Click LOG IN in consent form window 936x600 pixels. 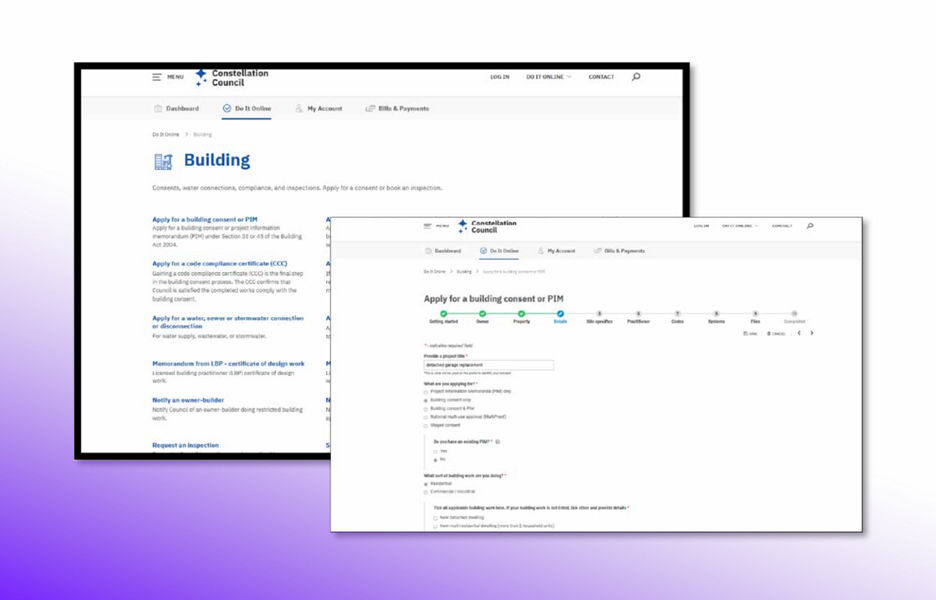701,226
